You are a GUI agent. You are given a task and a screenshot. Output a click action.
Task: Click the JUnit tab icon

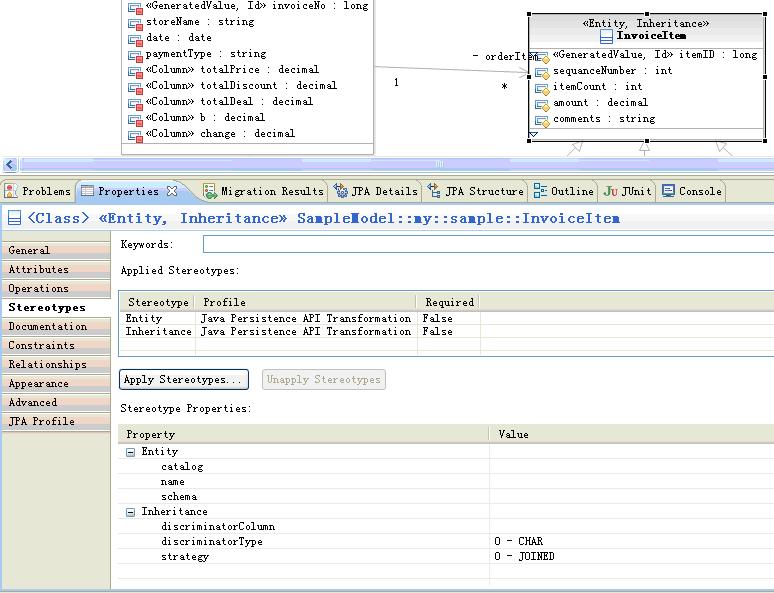pyautogui.click(x=611, y=191)
